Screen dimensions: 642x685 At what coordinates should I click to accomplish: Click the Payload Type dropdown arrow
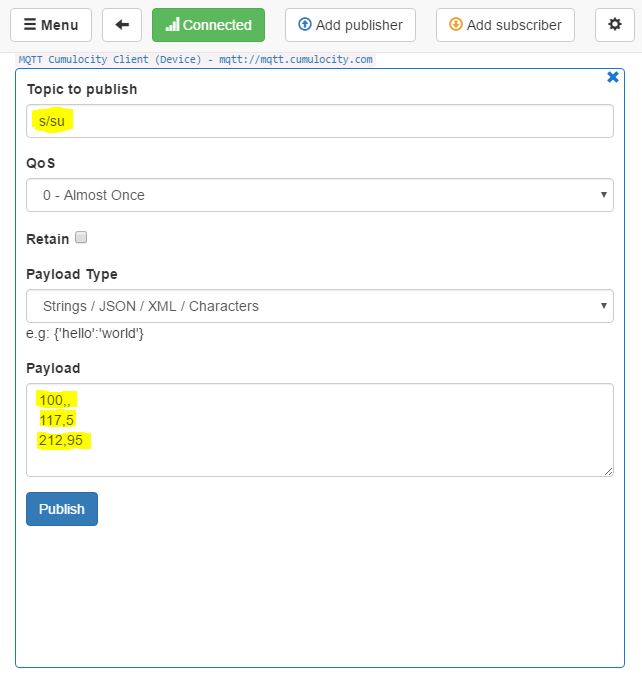tap(604, 306)
